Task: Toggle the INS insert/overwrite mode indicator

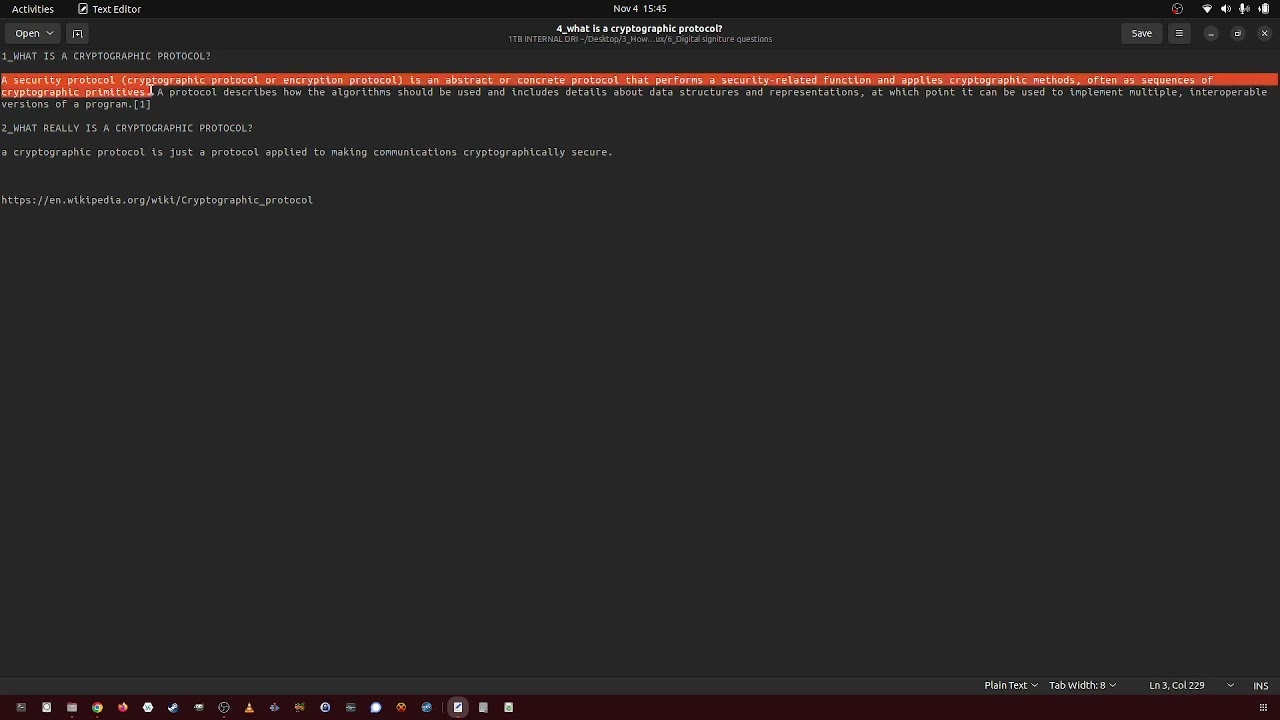Action: (x=1260, y=685)
